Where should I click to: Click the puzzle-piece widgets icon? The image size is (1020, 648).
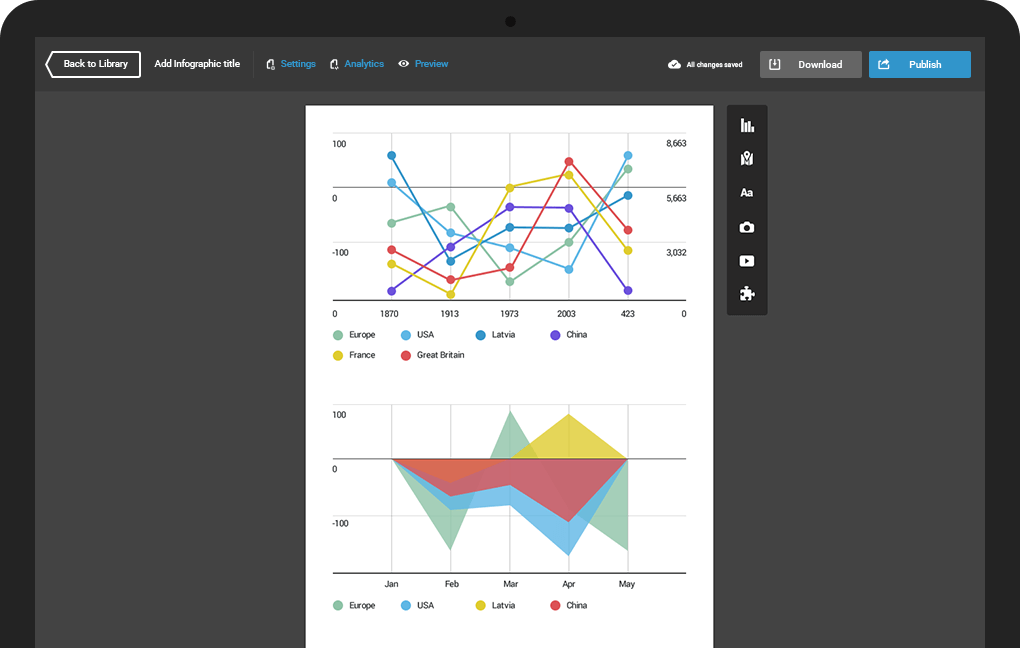(x=747, y=294)
